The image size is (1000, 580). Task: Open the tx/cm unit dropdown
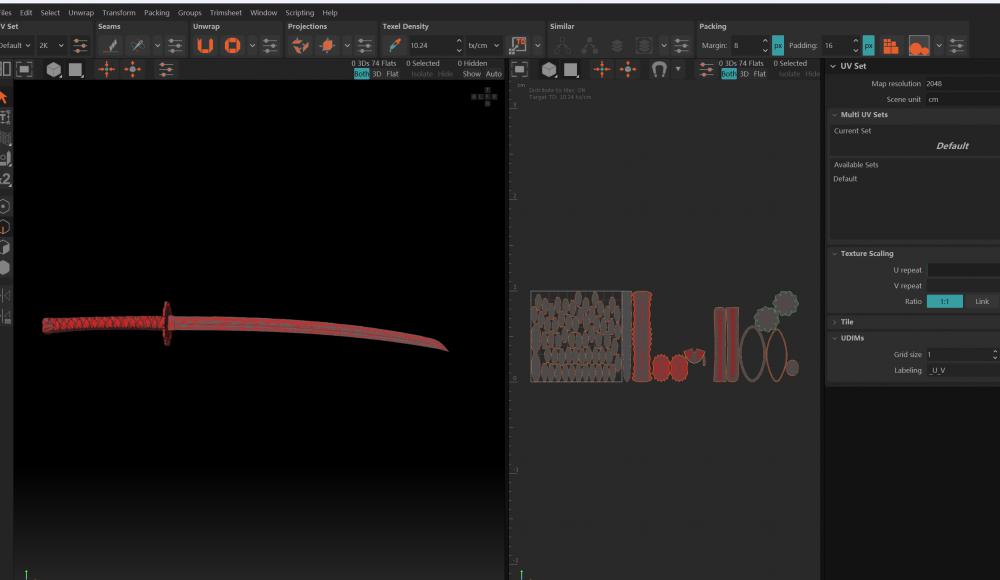coord(484,45)
